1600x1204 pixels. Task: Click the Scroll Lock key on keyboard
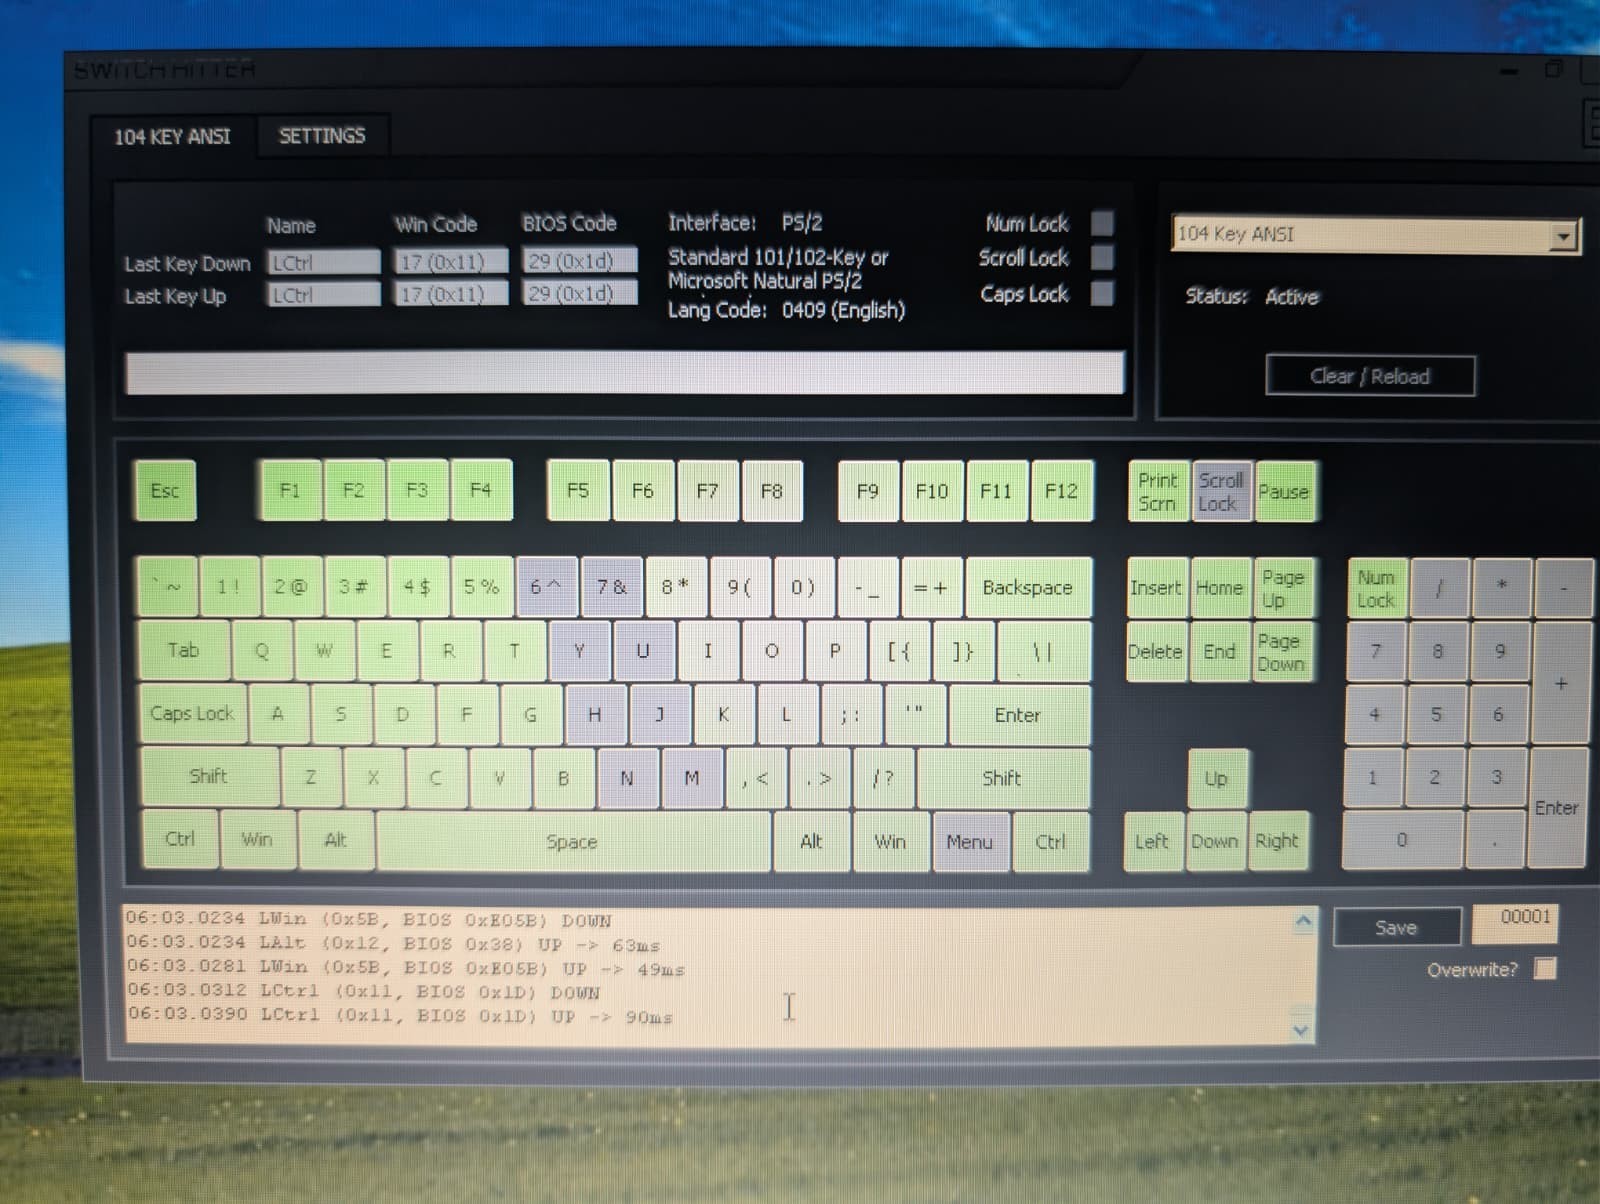[1222, 491]
